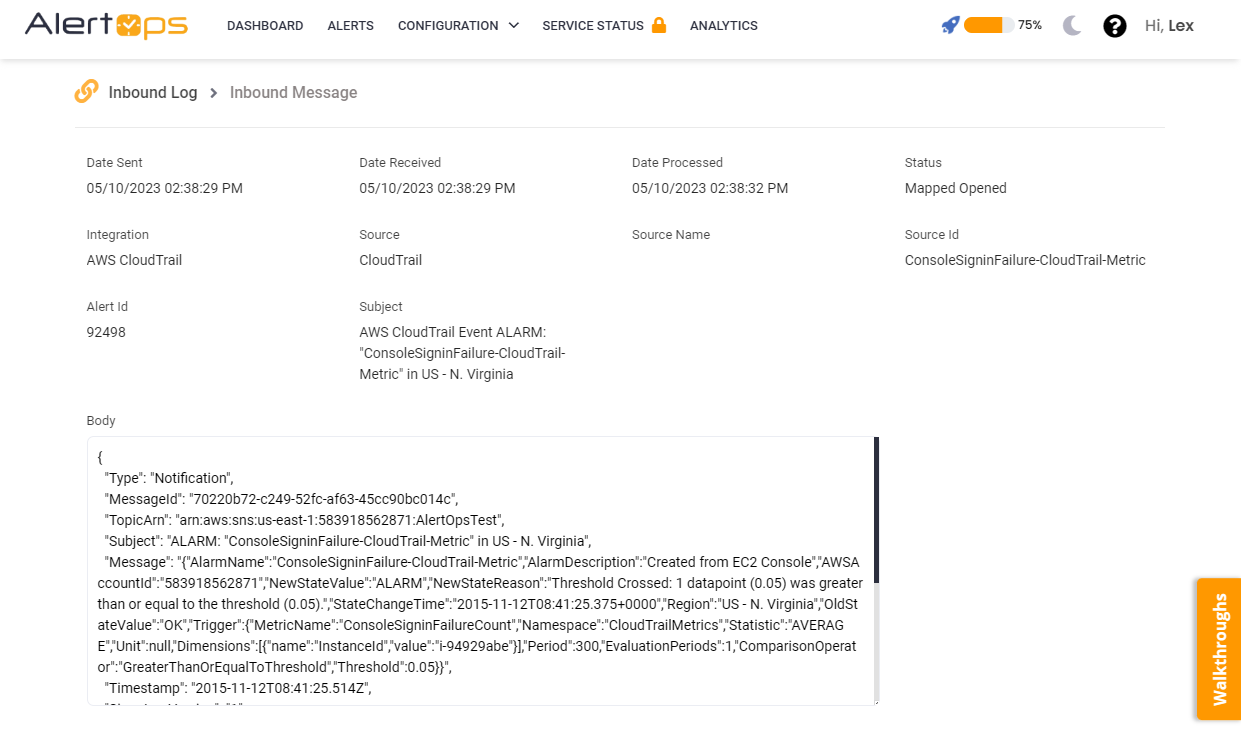
Task: Open the Walkthroughs side panel
Action: (1218, 649)
